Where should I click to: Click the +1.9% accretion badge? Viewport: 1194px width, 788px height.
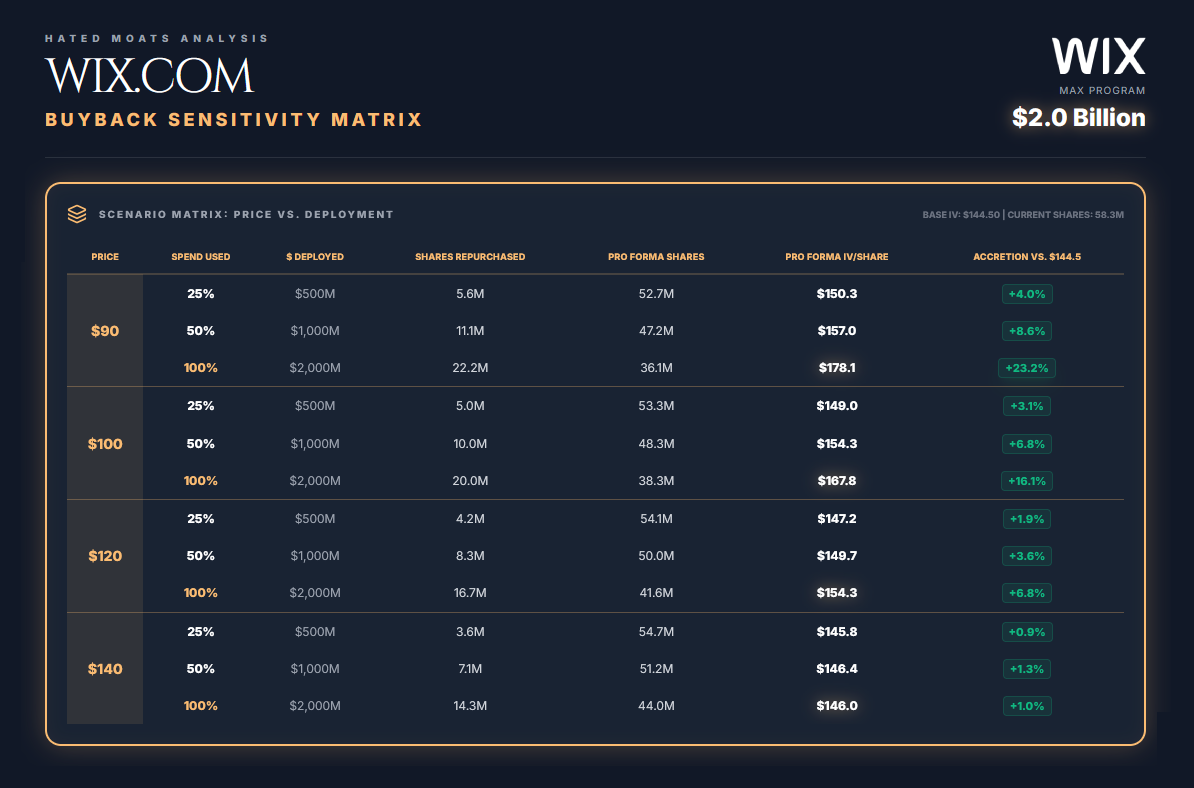point(1026,519)
